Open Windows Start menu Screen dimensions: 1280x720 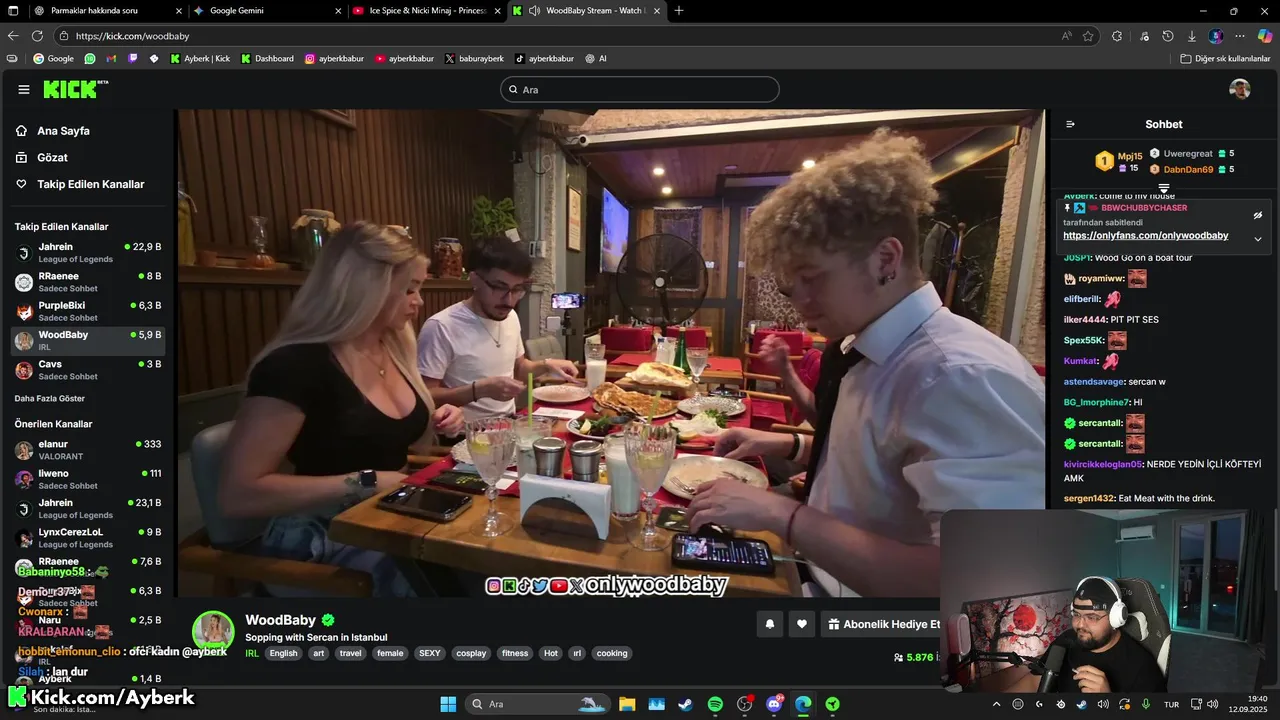[x=447, y=704]
